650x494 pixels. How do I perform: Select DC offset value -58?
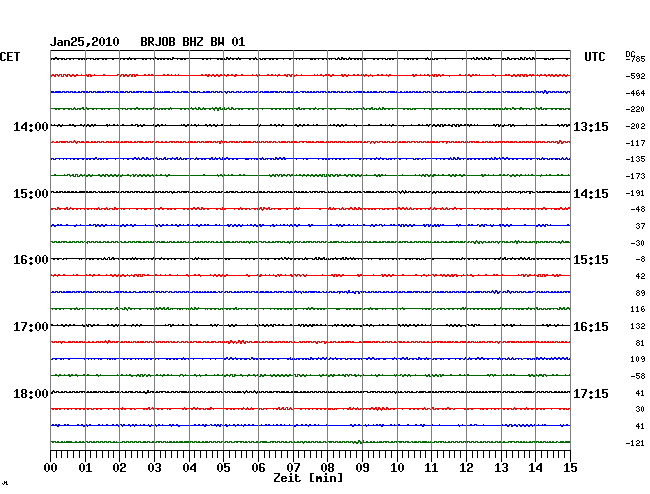pos(638,376)
